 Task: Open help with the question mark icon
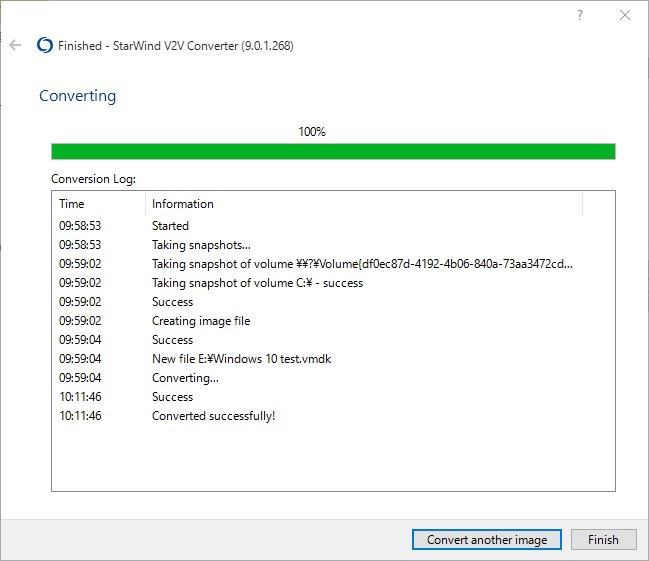point(580,15)
